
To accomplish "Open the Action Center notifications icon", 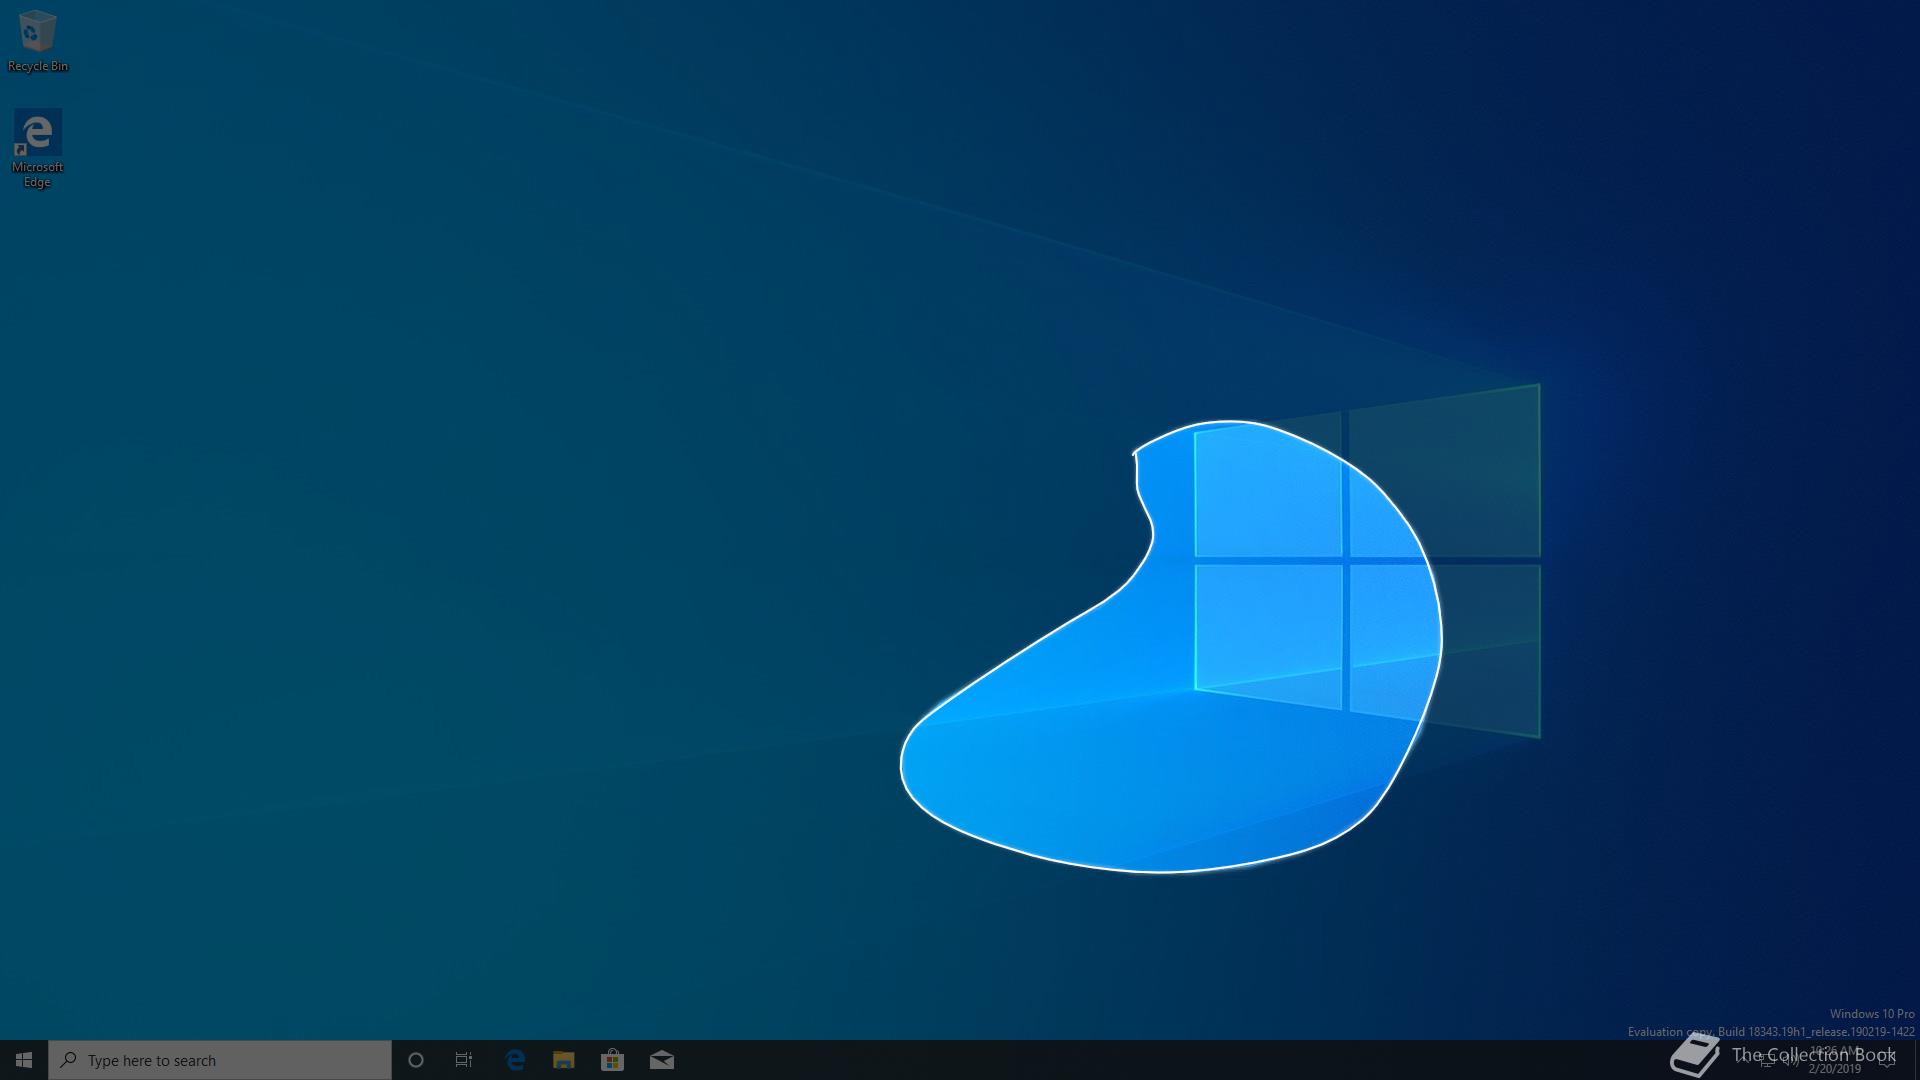I will pyautogui.click(x=1887, y=1060).
